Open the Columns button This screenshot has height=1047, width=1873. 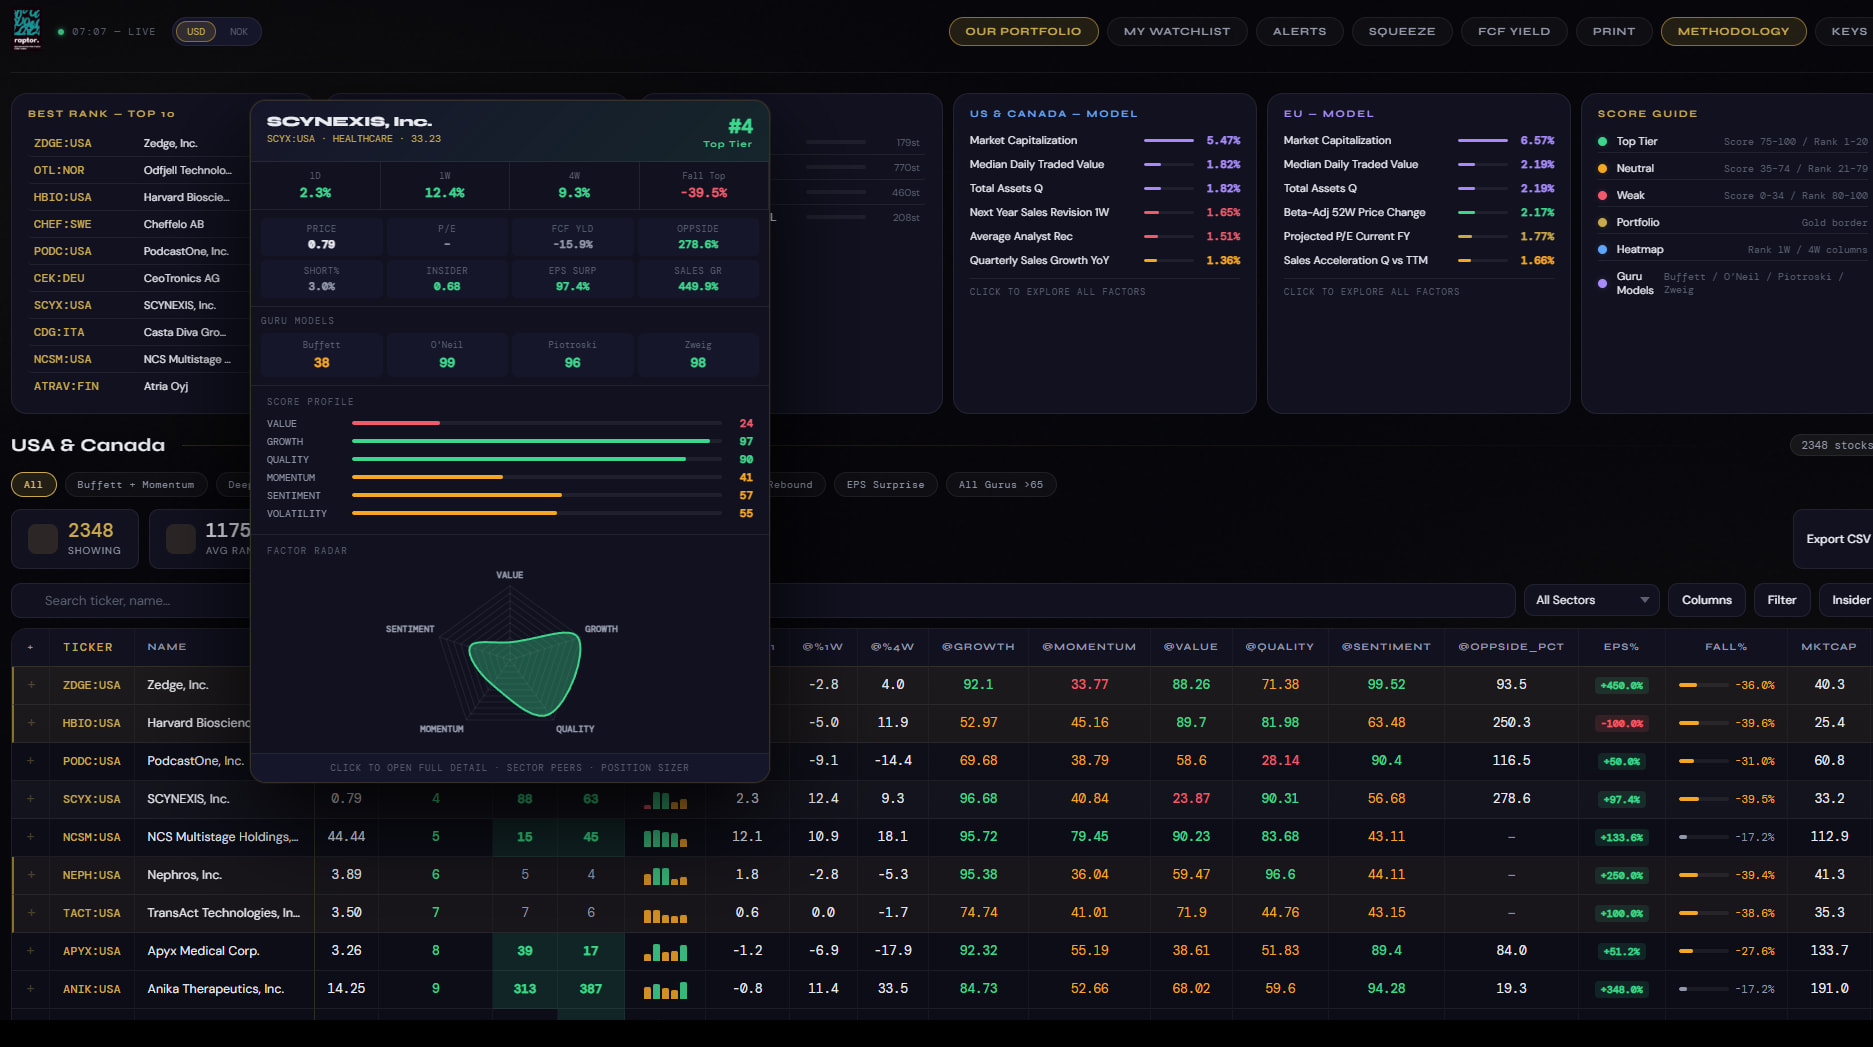coord(1706,600)
